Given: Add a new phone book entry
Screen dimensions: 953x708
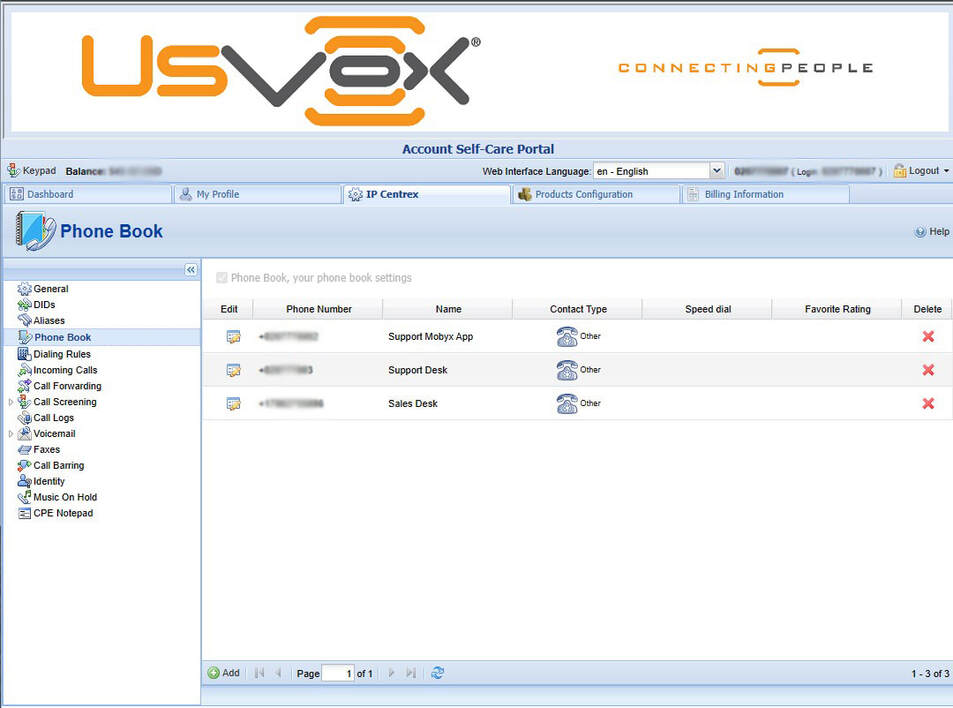Looking at the screenshot, I should point(224,673).
